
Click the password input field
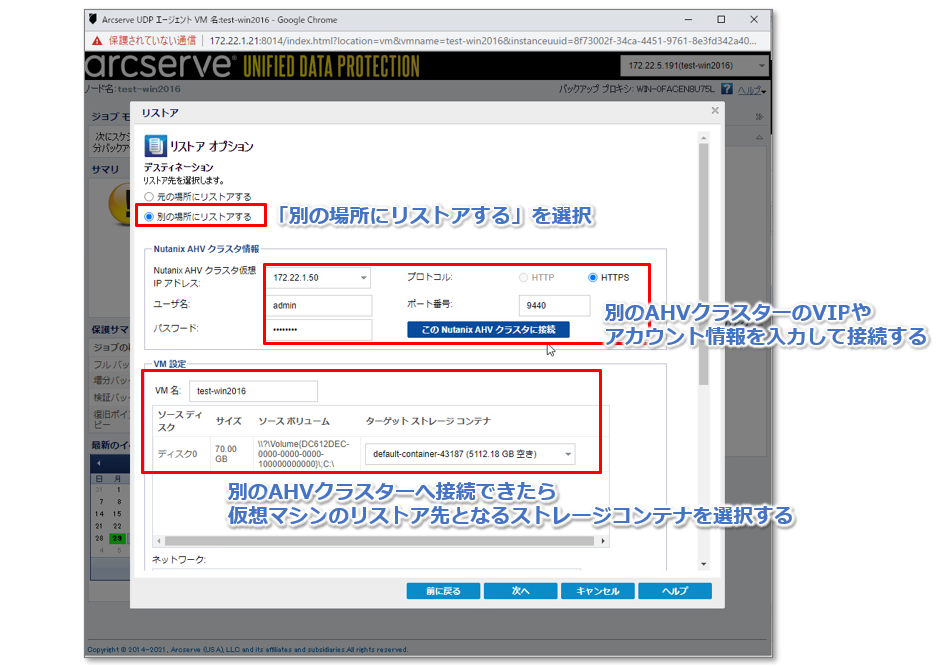click(319, 329)
